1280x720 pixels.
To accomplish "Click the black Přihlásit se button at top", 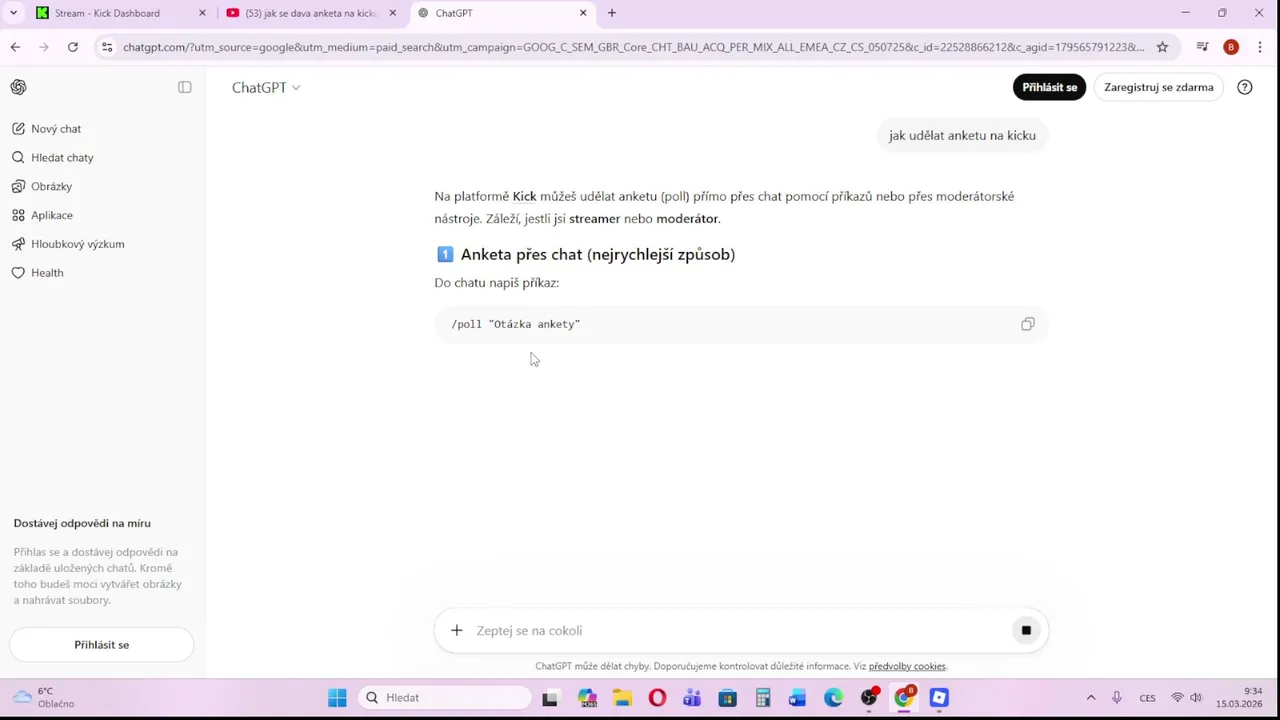I will (1049, 87).
